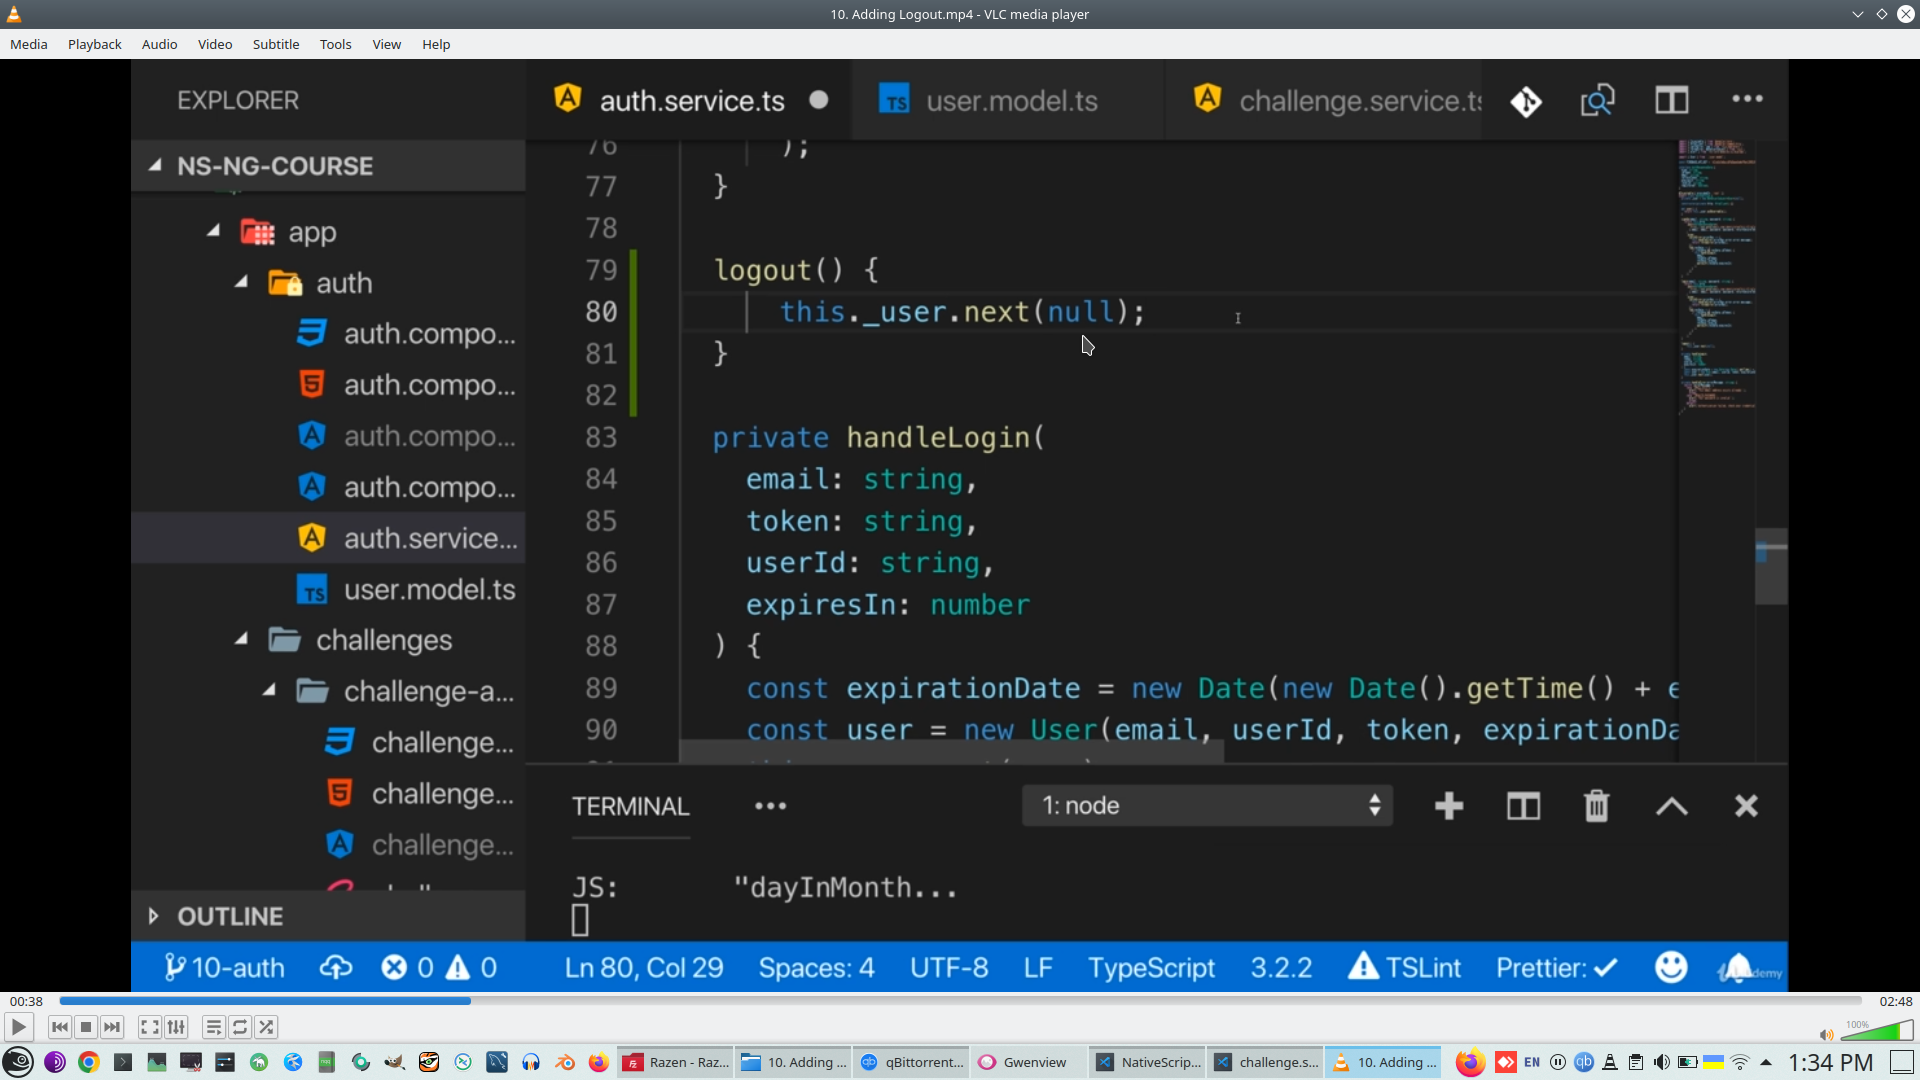
Task: Stop video playback
Action: point(86,1027)
